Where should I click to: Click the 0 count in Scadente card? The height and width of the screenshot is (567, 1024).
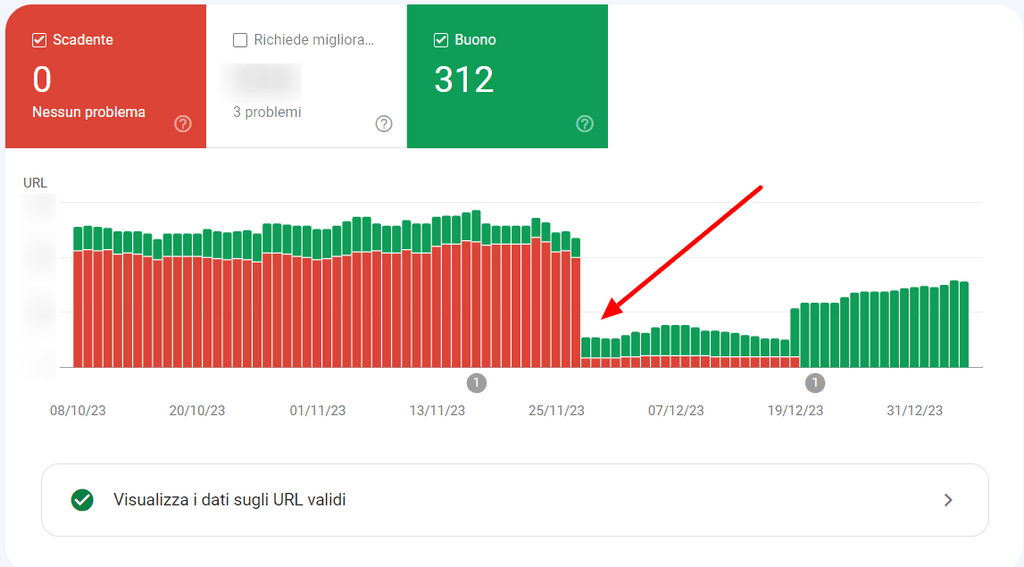point(42,80)
